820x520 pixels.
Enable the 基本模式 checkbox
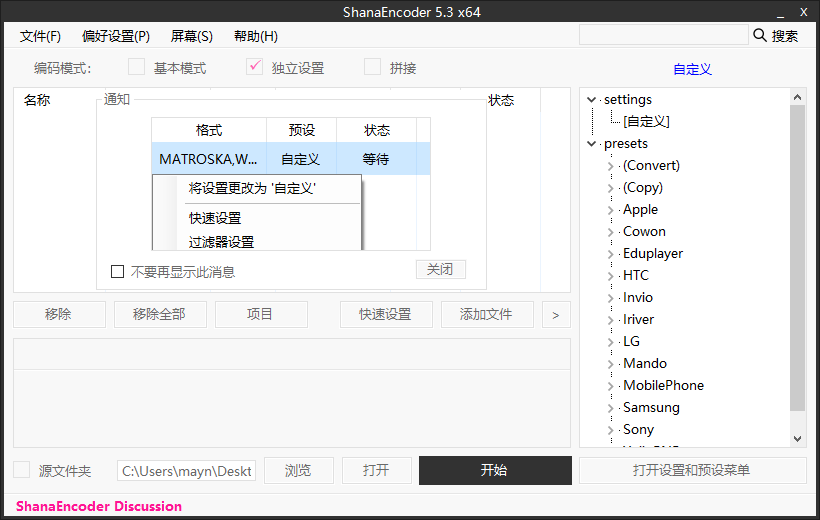(136, 67)
